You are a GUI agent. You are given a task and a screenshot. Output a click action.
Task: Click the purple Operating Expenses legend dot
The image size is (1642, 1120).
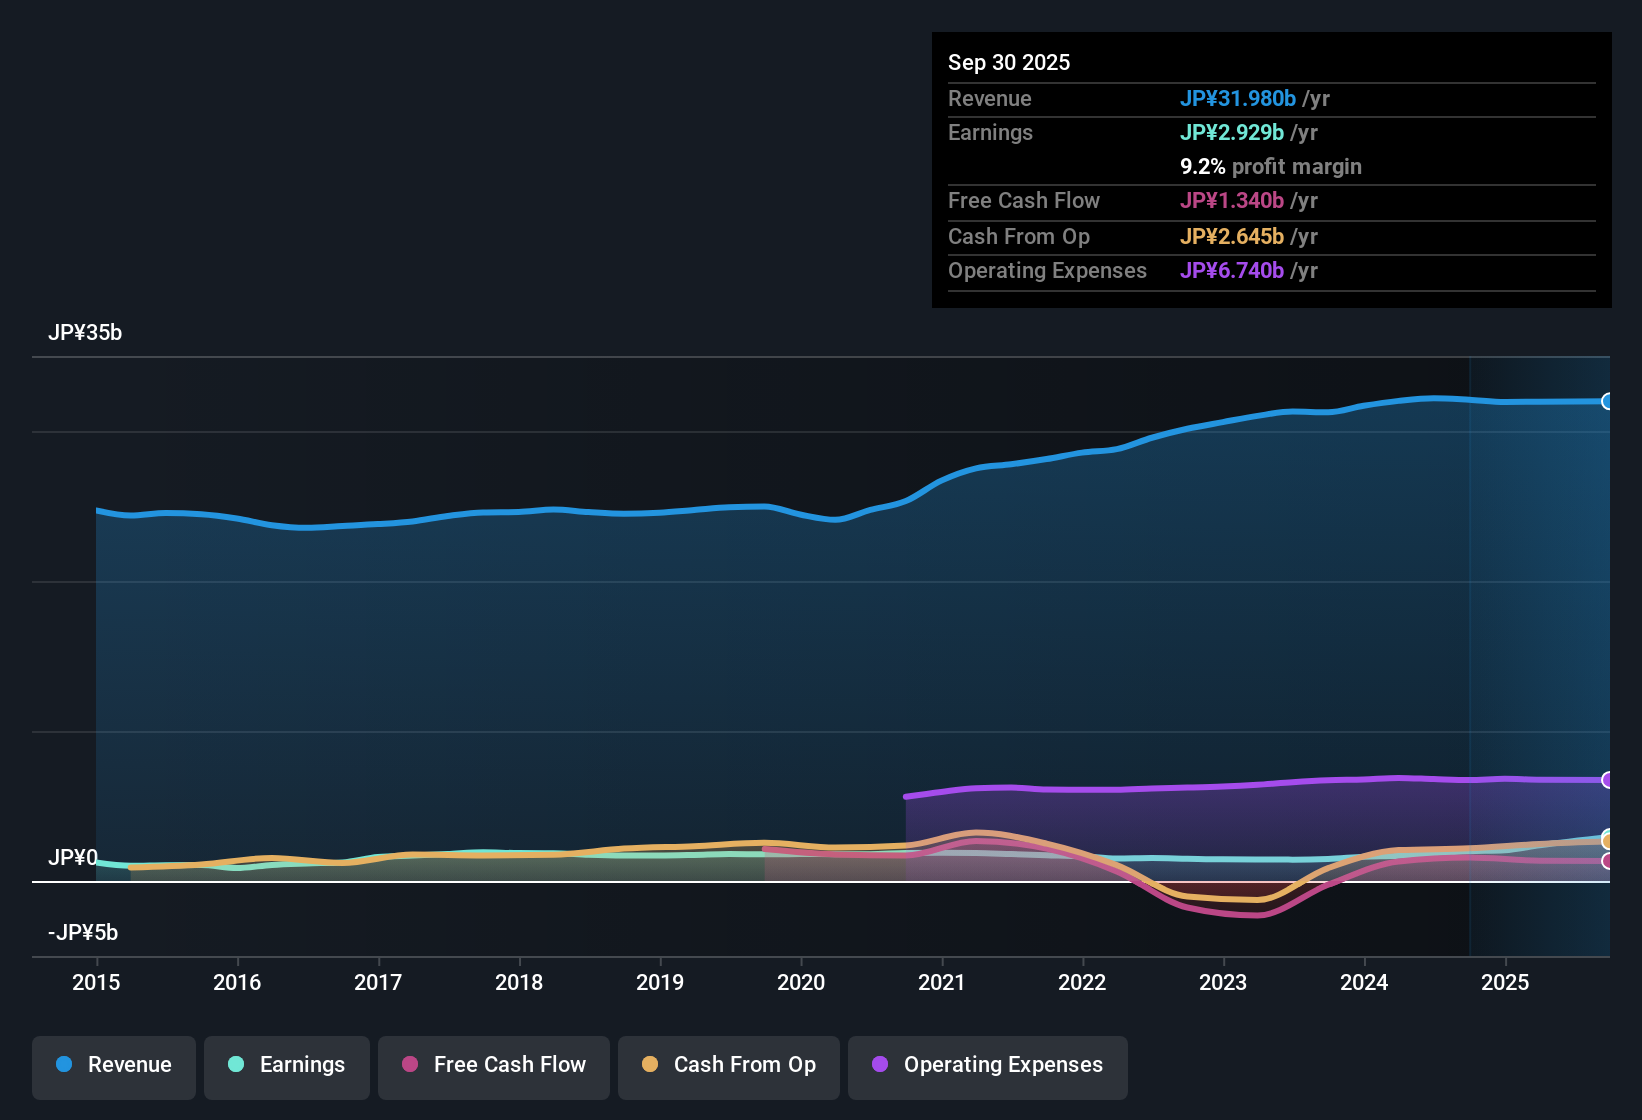(879, 1065)
